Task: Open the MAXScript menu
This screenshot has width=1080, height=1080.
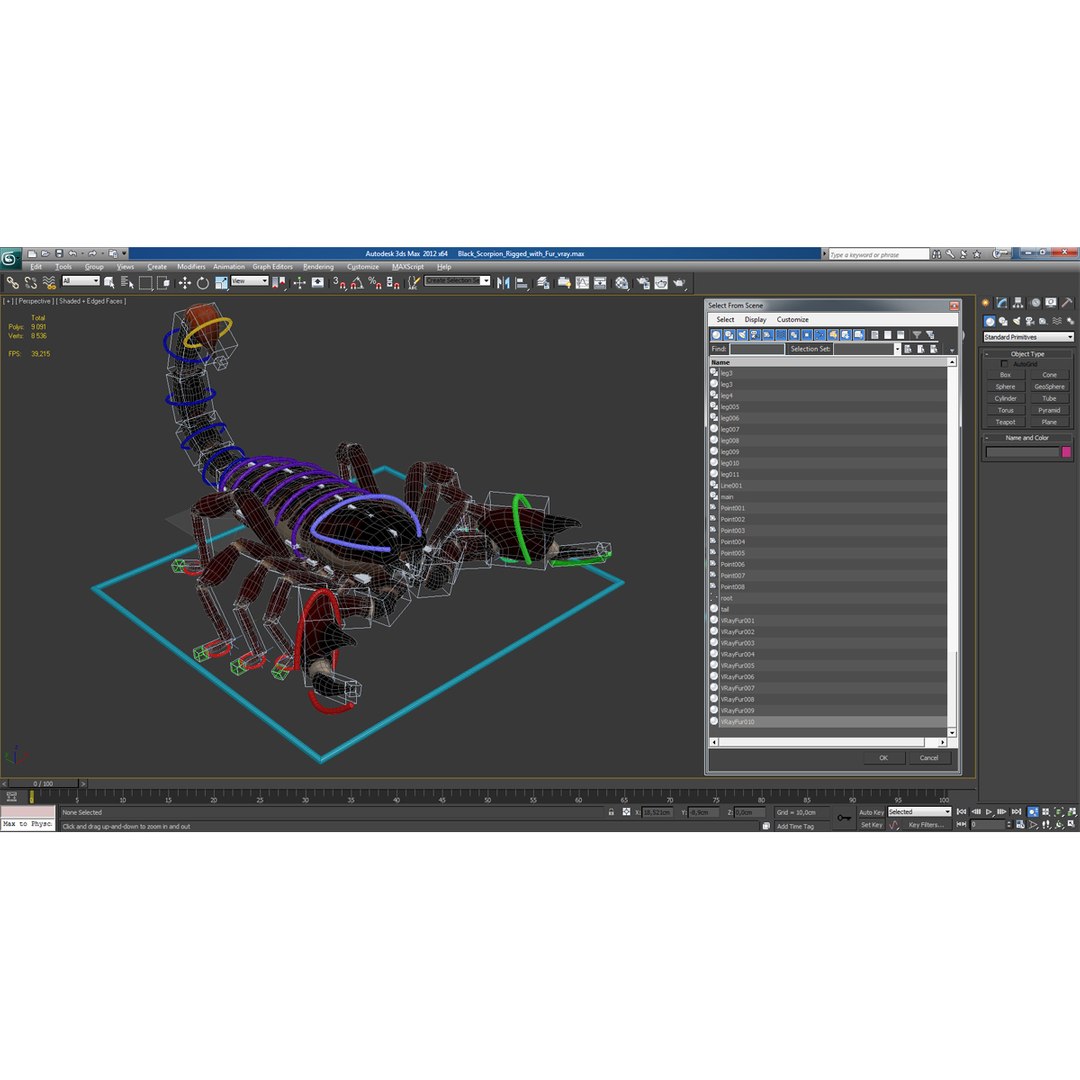Action: pos(408,267)
